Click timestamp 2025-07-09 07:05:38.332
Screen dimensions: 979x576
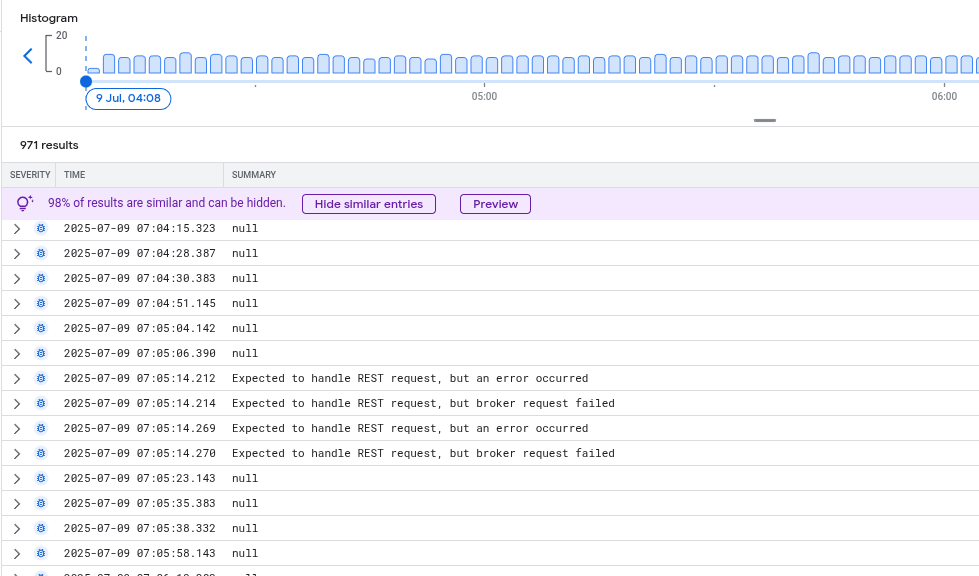139,528
